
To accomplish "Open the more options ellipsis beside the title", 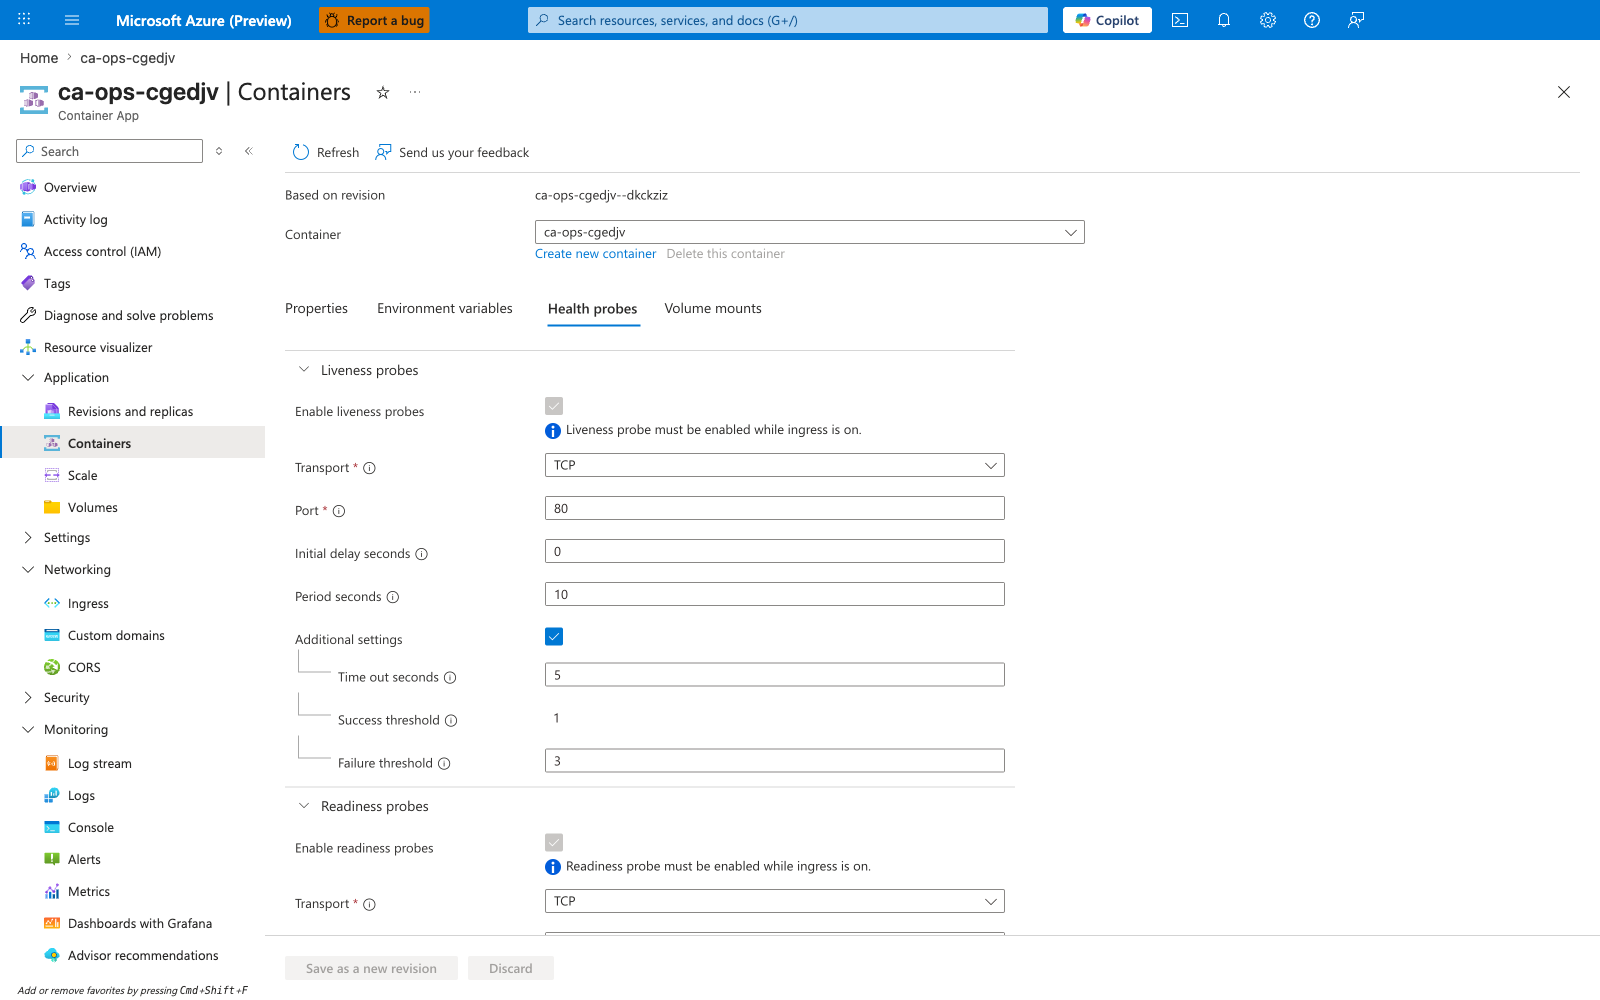I will pos(415,92).
